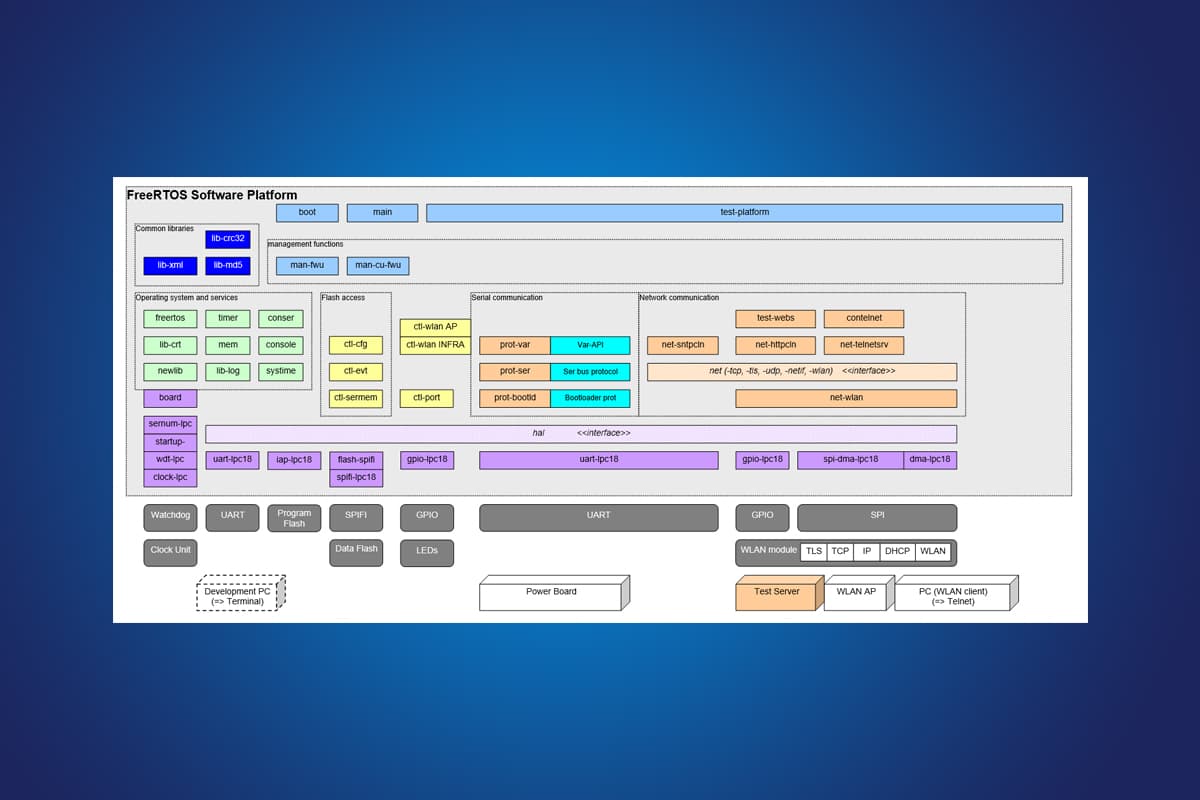Click the Var-API cyan block
The width and height of the screenshot is (1200, 800).
[590, 345]
